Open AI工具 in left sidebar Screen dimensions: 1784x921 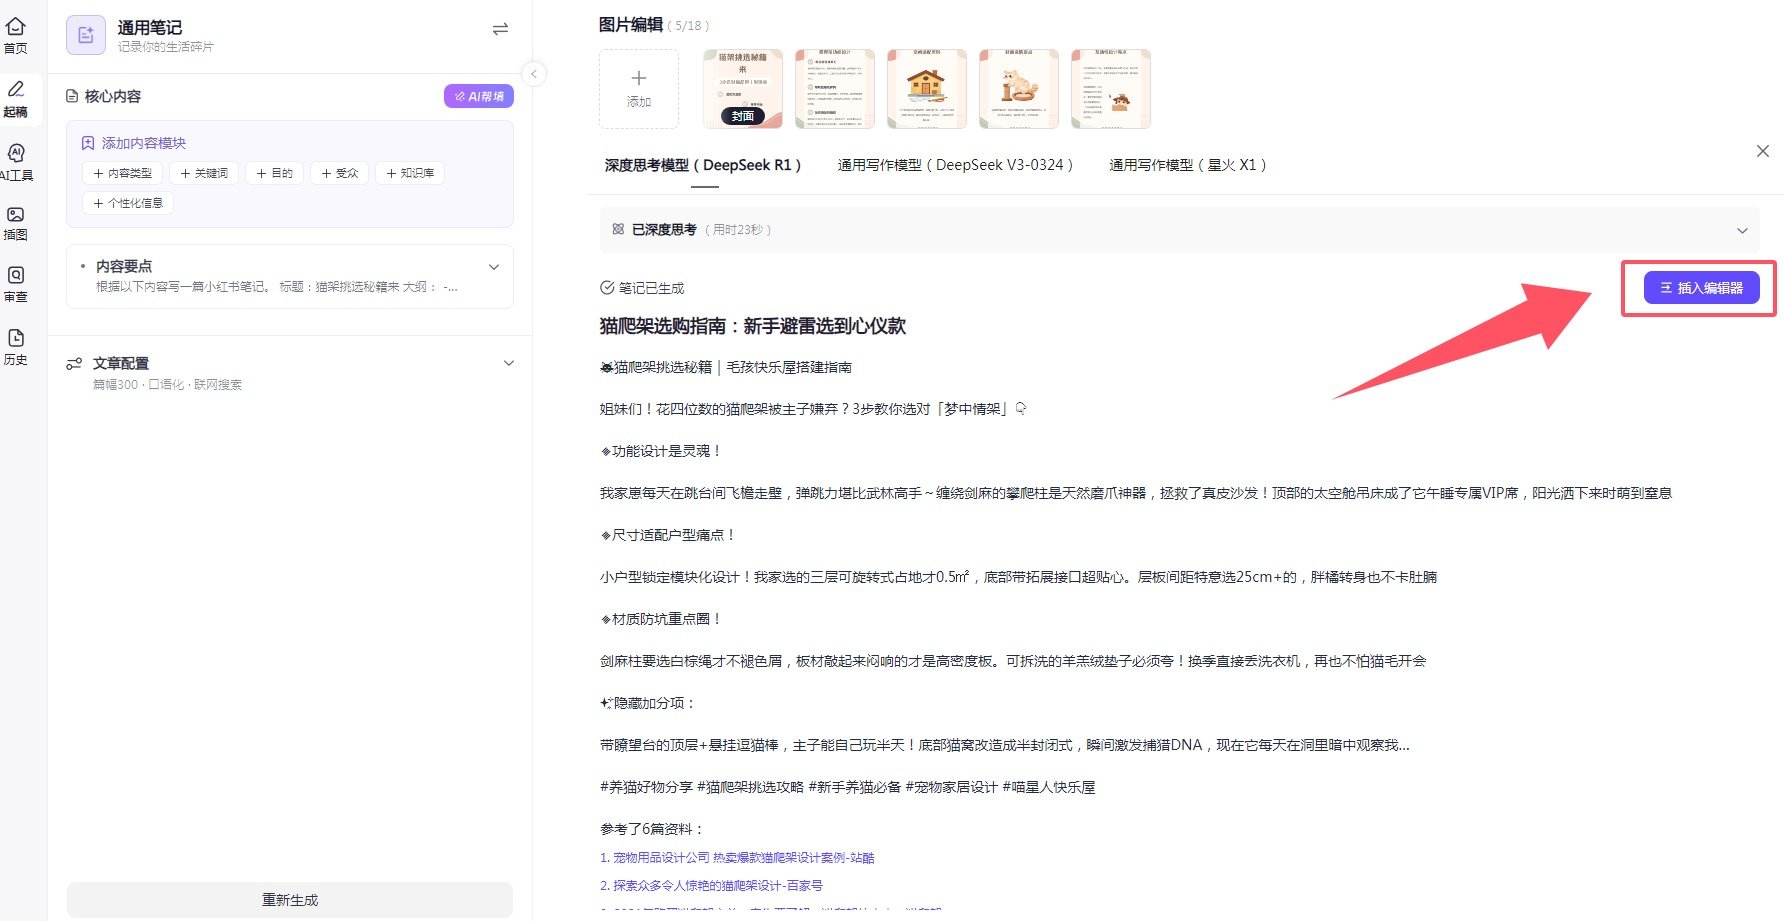(16, 161)
